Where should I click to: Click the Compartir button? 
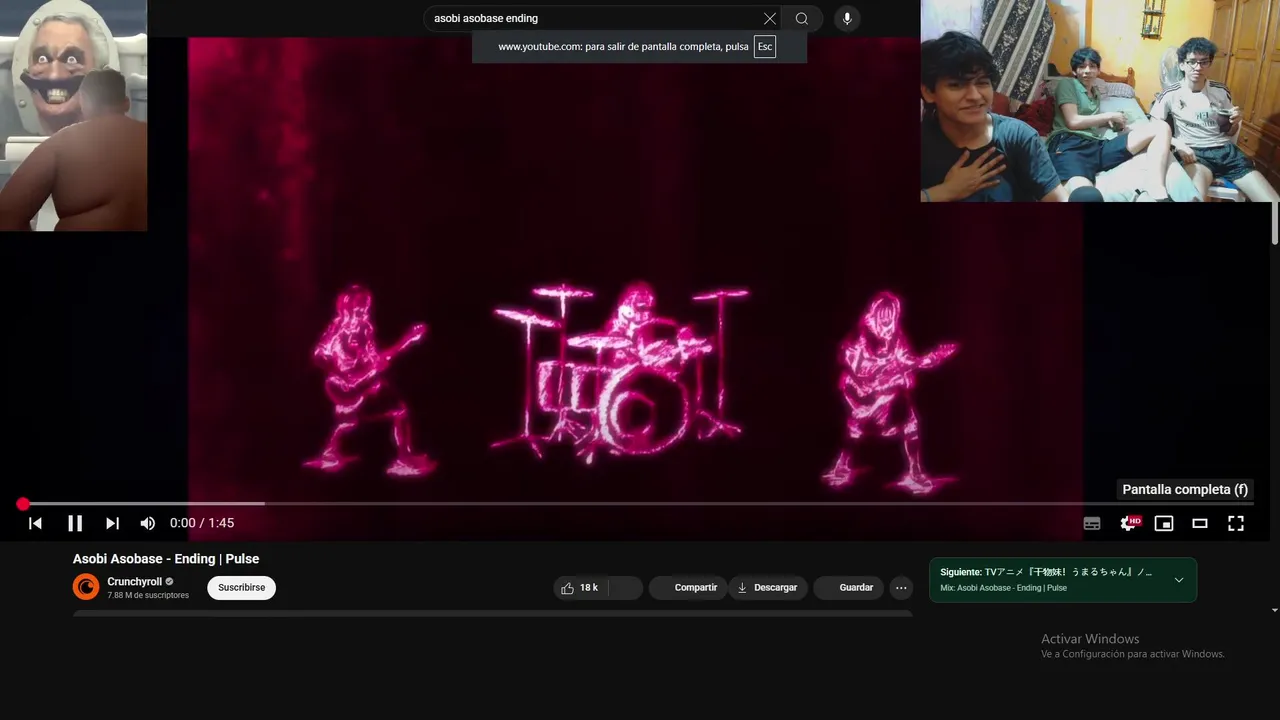click(687, 588)
